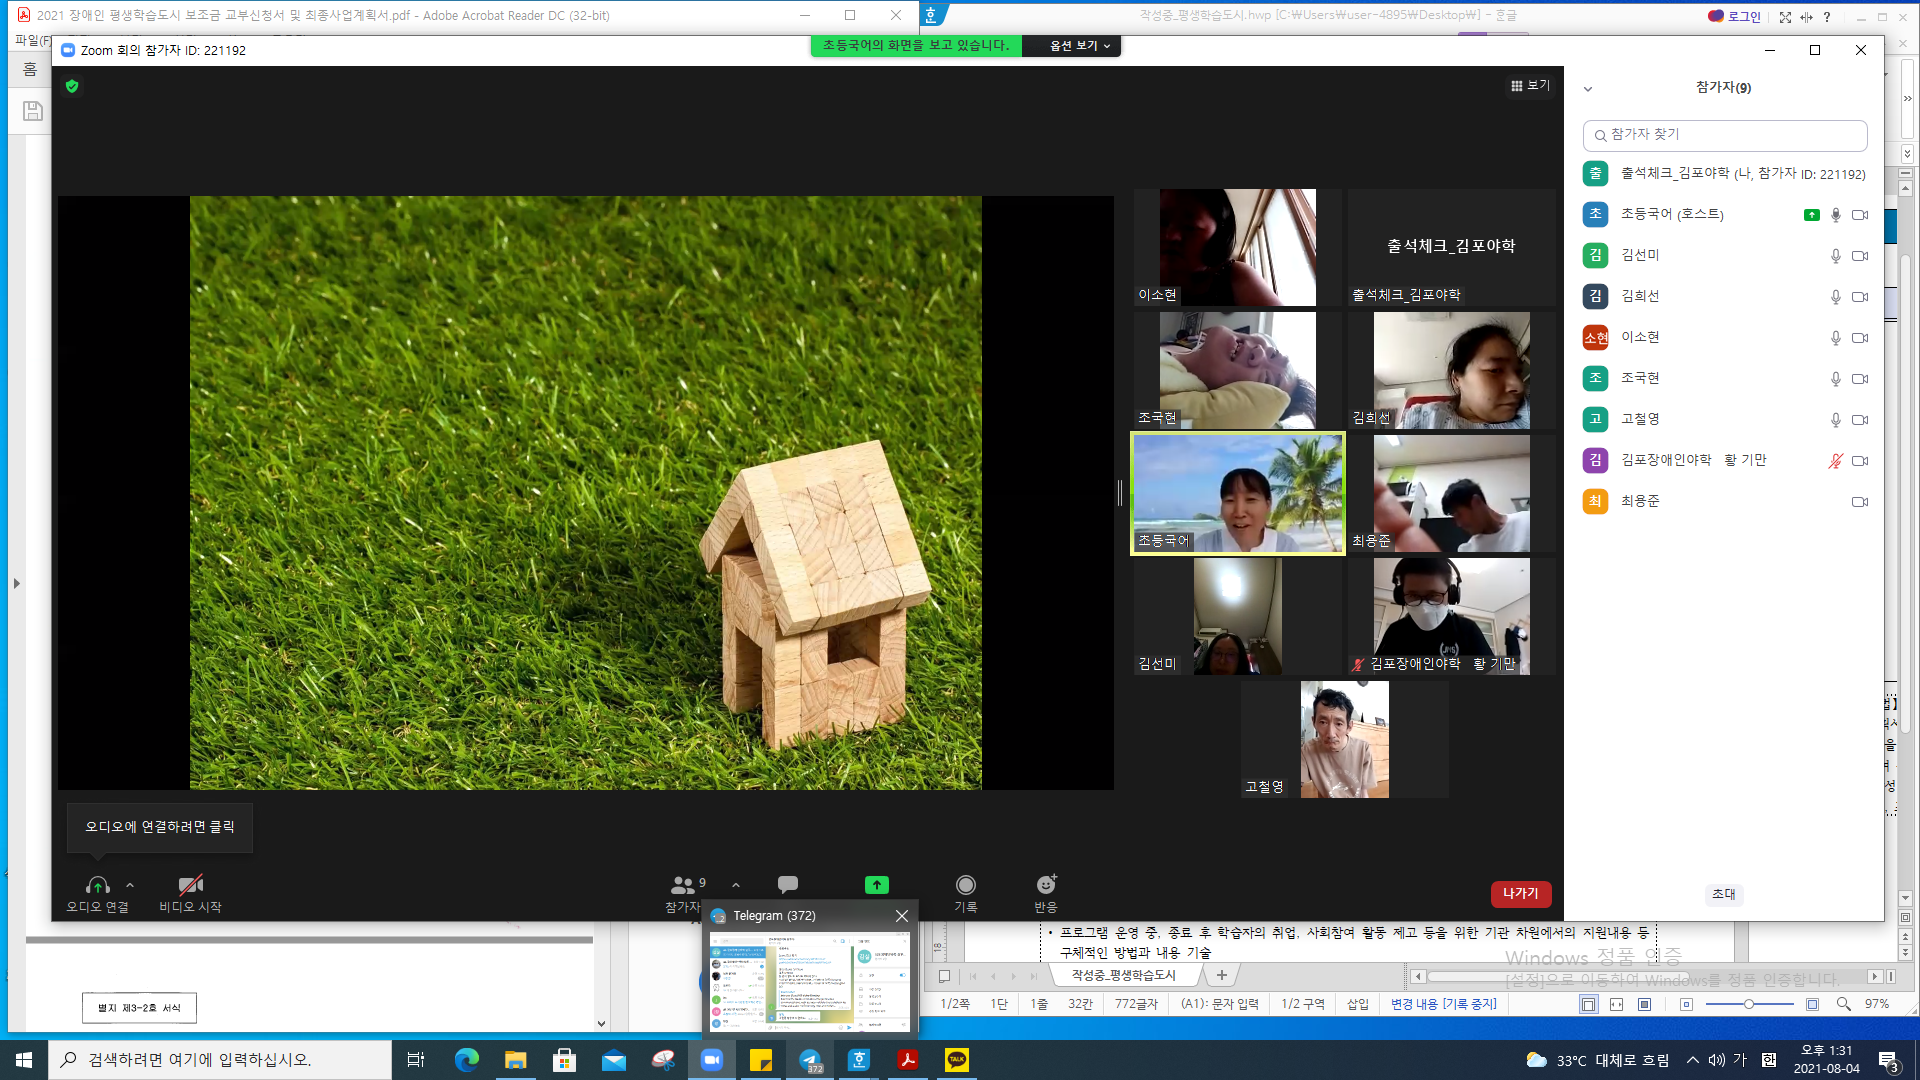The image size is (1920, 1080).
Task: Click the 참가자 찾기 search field
Action: (1725, 135)
